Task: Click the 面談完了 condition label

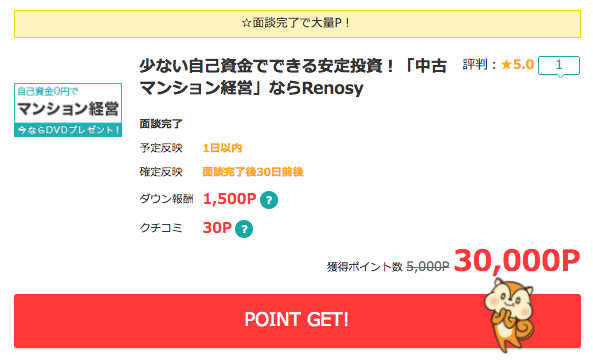Action: coord(161,124)
